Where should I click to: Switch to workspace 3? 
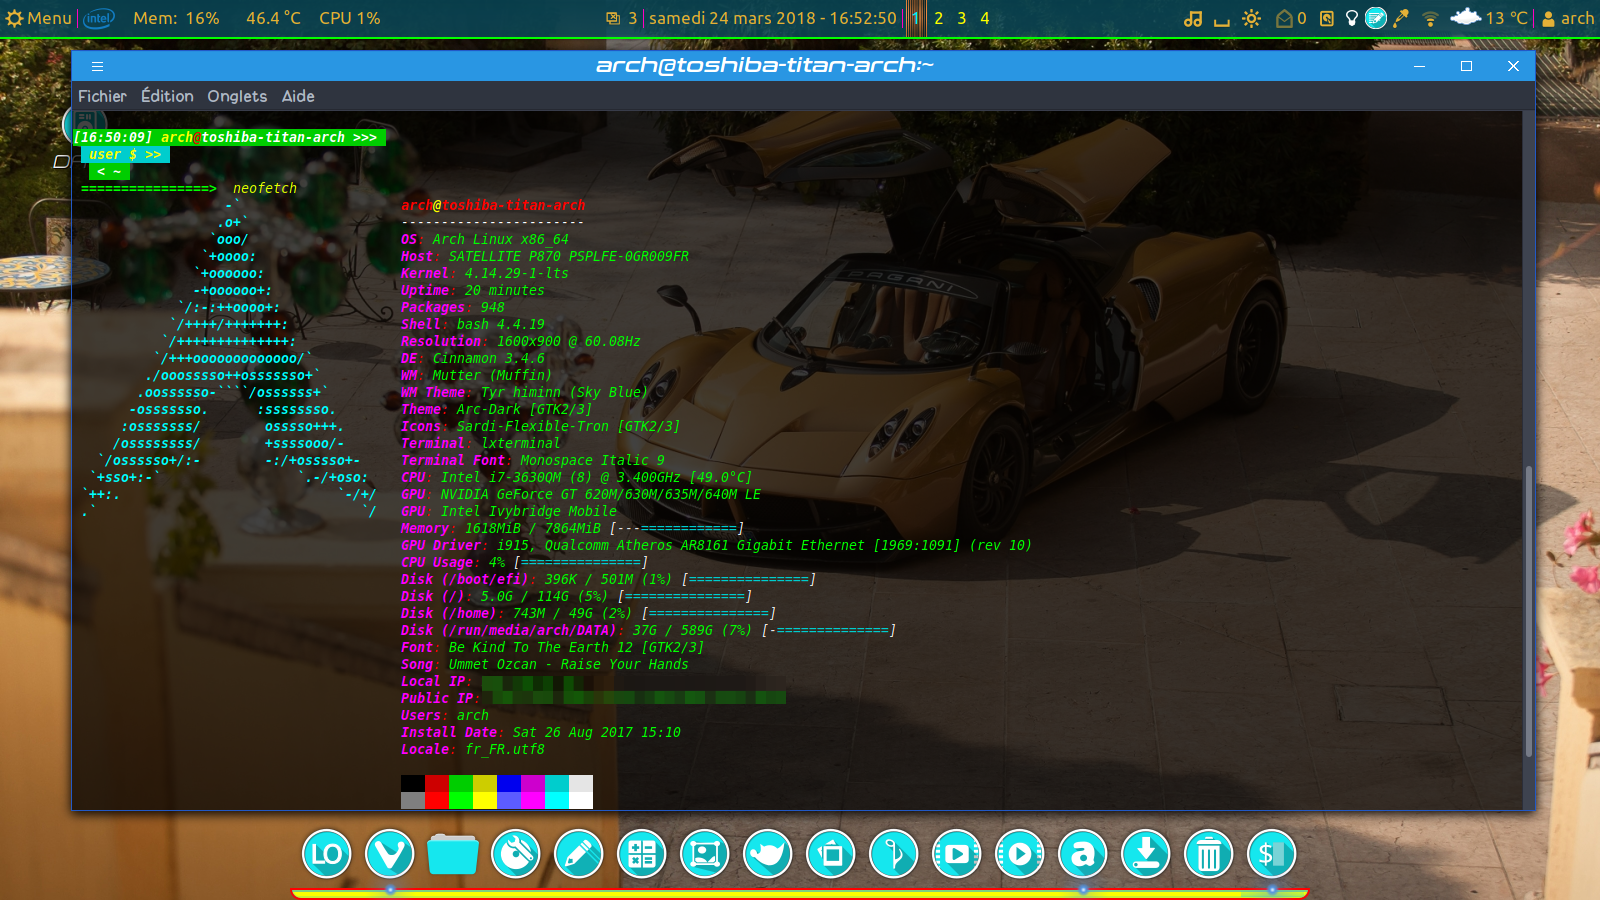pyautogui.click(x=962, y=18)
